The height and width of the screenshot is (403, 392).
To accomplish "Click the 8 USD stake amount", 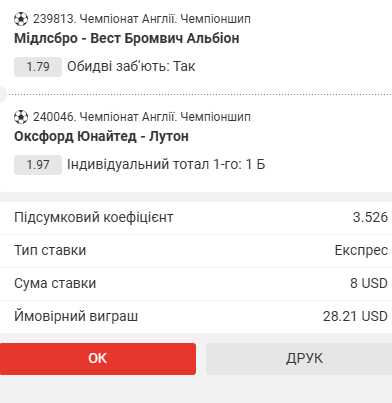I will point(369,283).
